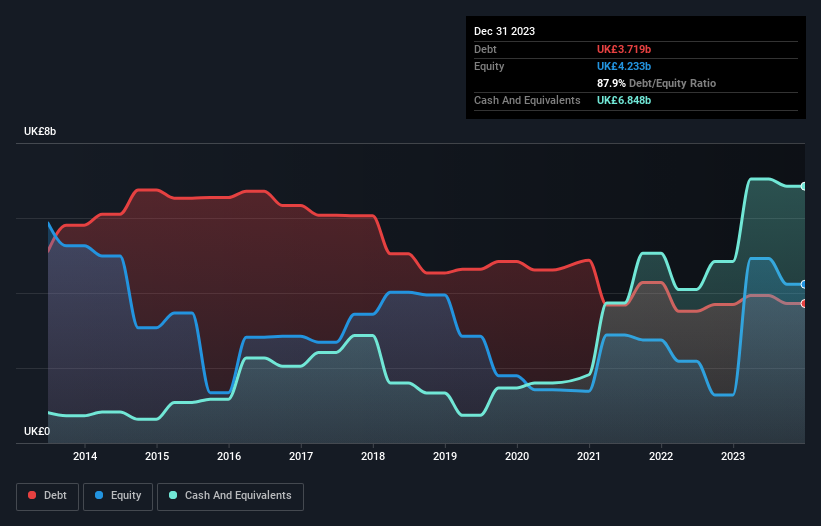The image size is (821, 526).
Task: Click the UK£6.848b cash value
Action: point(624,100)
